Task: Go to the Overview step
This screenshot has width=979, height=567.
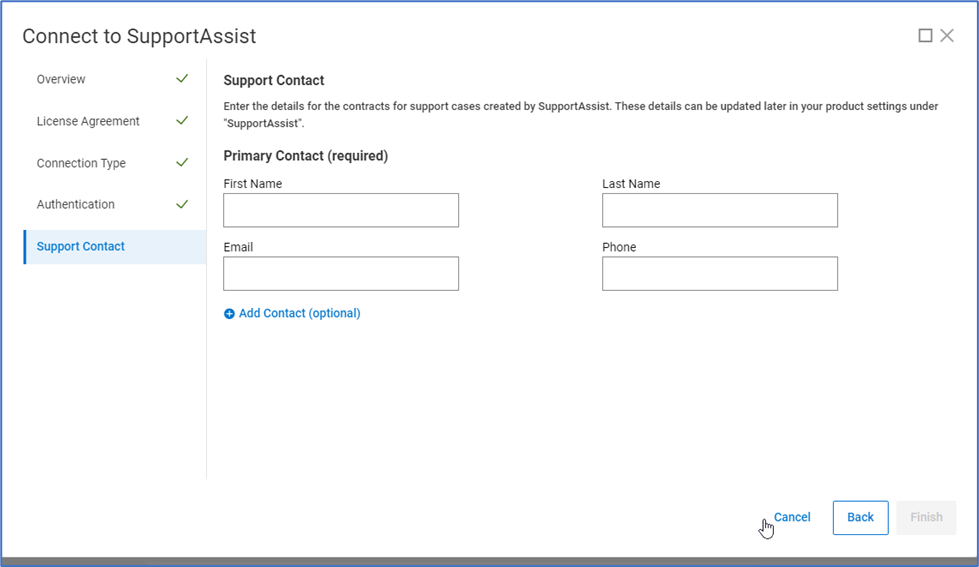Action: (61, 79)
